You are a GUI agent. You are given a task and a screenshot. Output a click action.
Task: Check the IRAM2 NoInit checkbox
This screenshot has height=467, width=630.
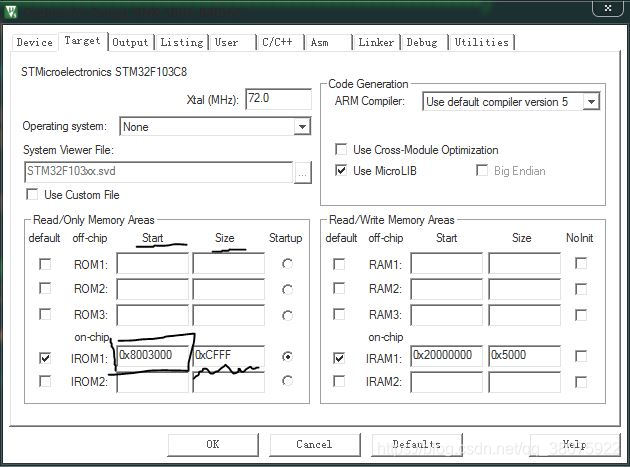point(581,382)
